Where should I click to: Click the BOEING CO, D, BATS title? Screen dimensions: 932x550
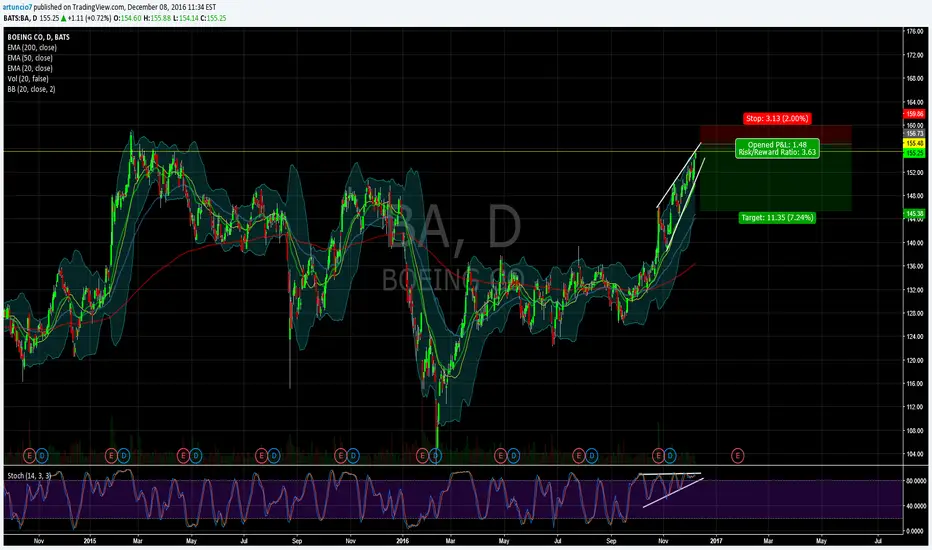coord(39,37)
